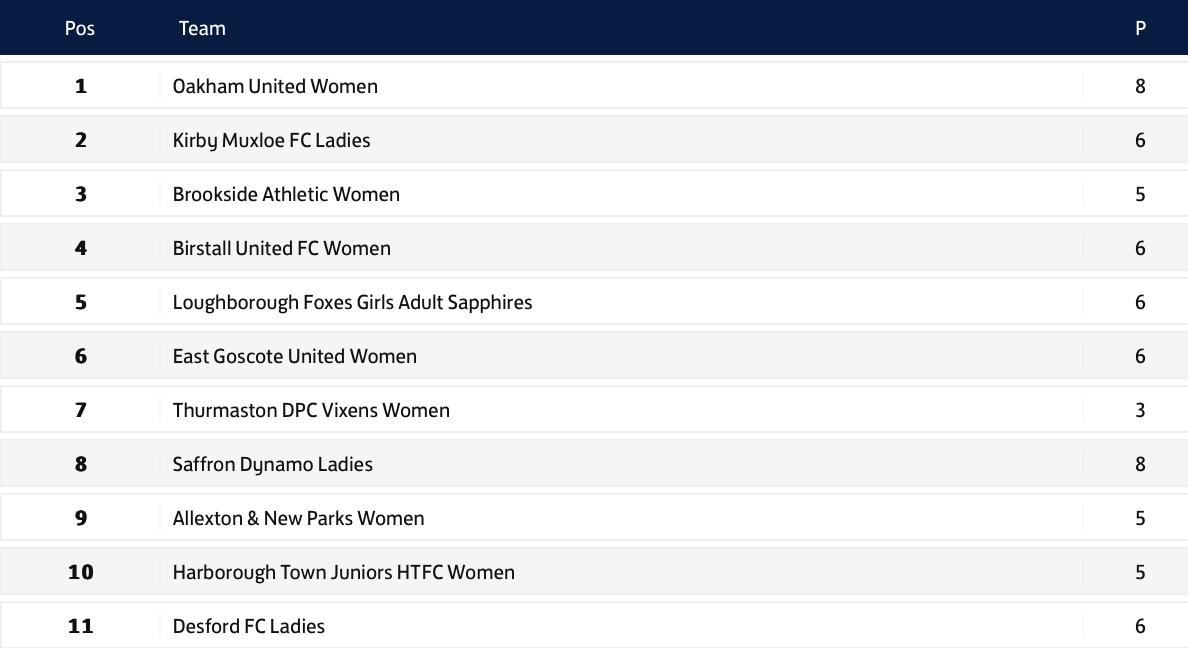Open Brookside Athletic Women team entry

[286, 194]
